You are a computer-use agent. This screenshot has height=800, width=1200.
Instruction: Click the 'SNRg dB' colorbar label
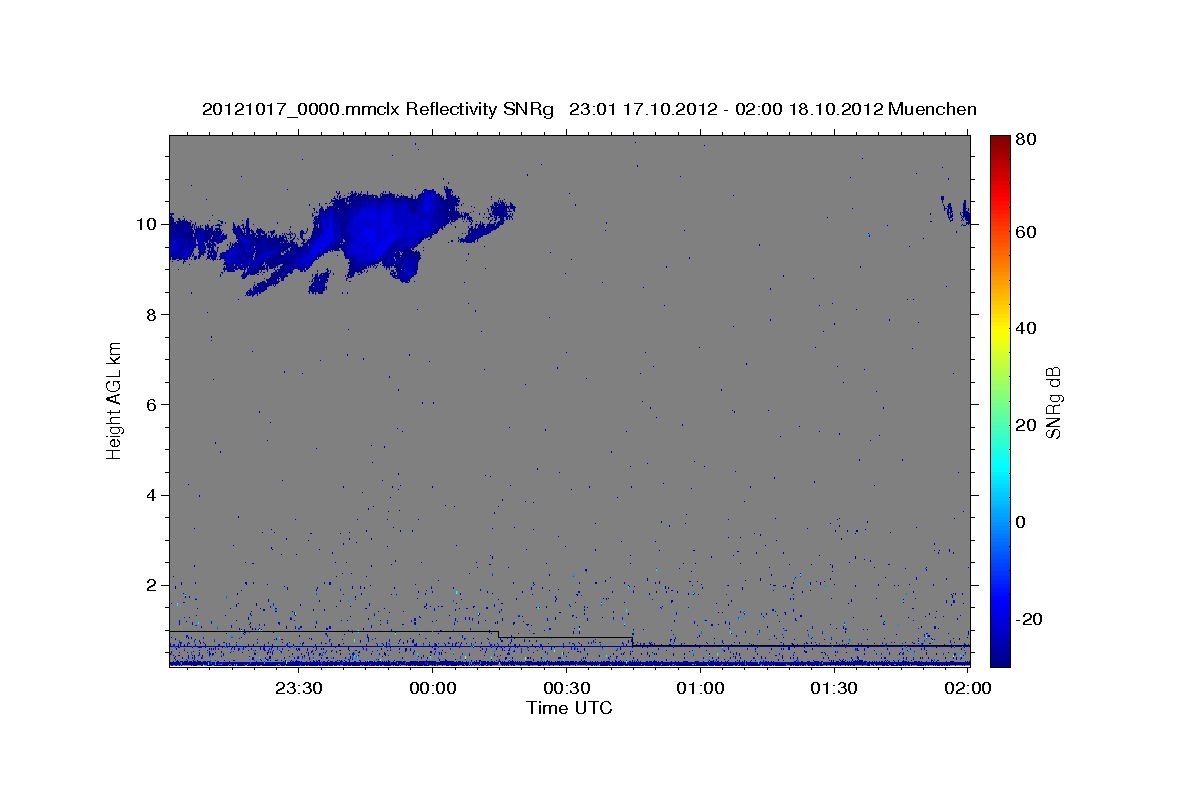click(1053, 403)
